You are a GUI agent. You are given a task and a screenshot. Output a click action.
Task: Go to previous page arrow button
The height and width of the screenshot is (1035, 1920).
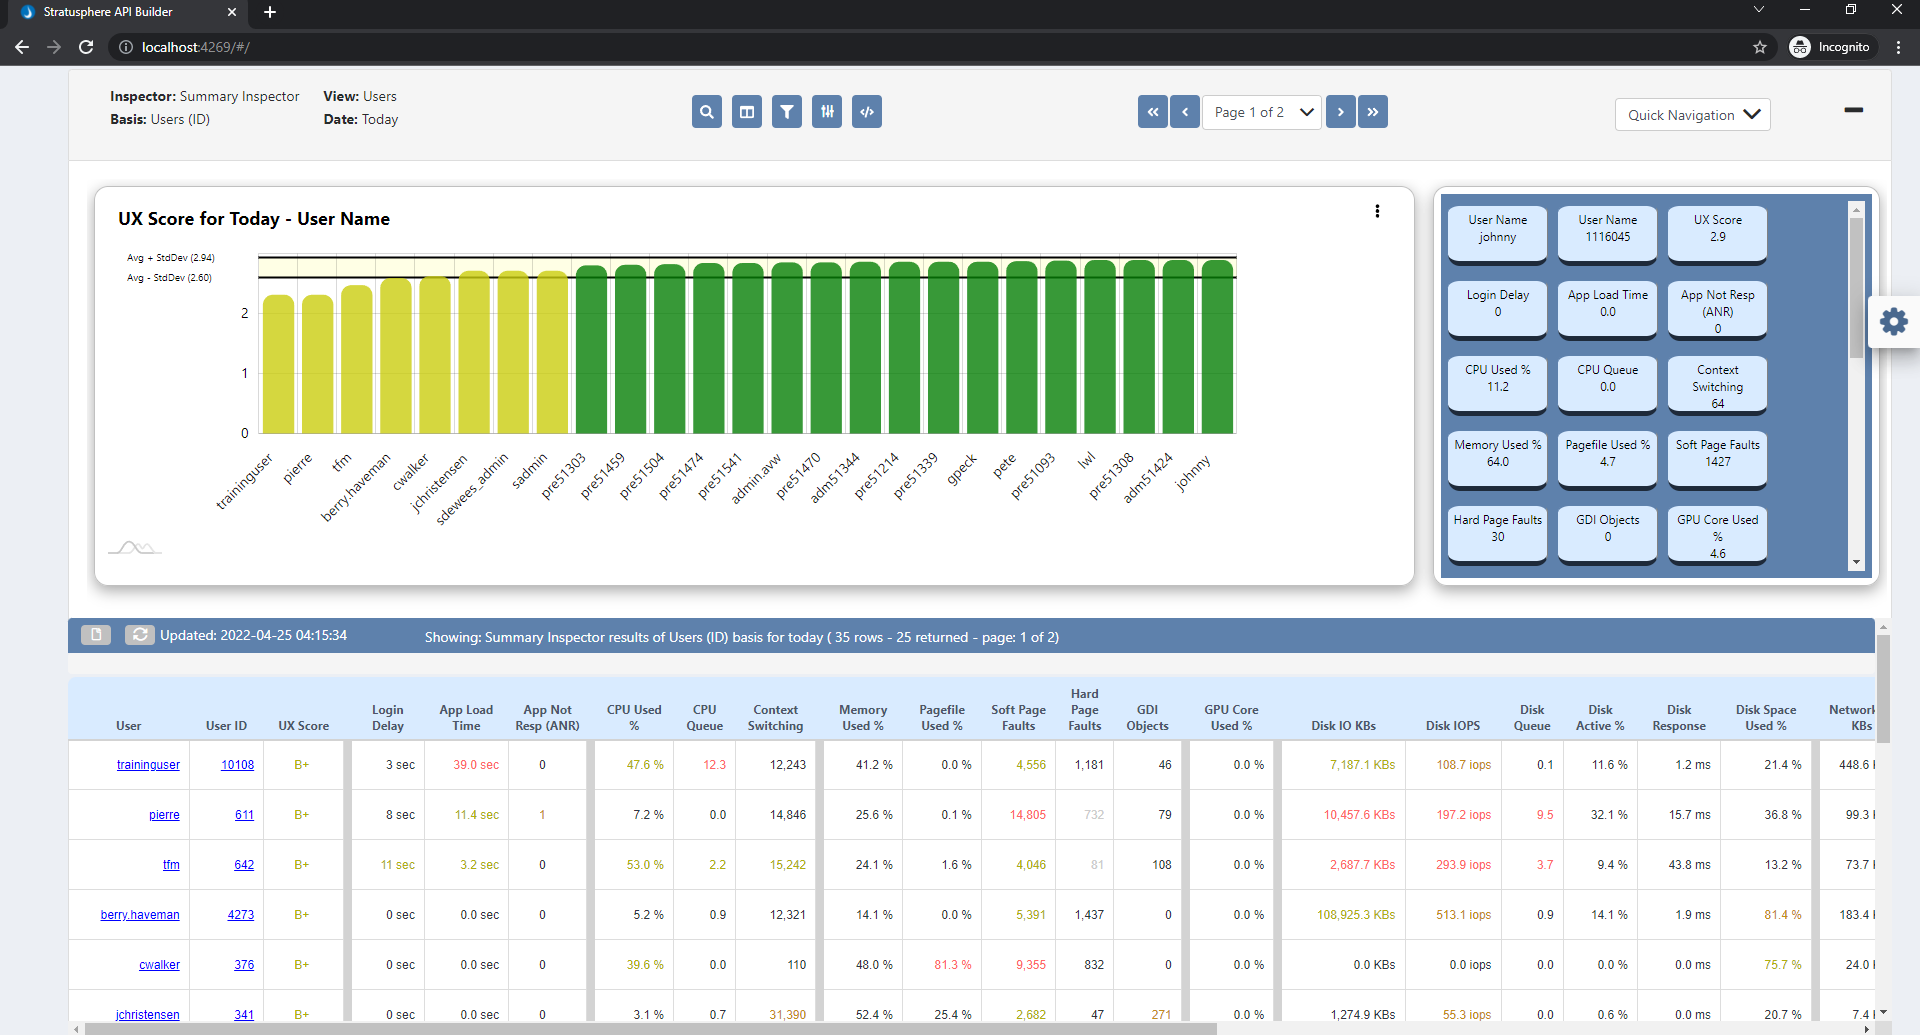[x=1185, y=112]
